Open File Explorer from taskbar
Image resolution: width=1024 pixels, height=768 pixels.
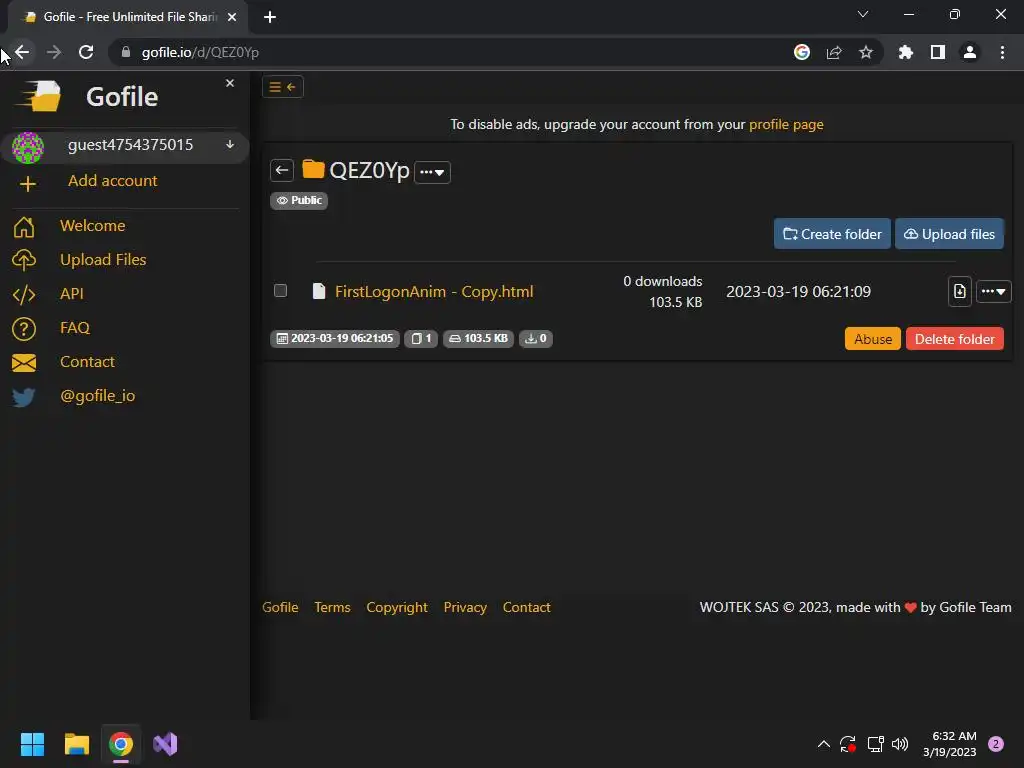[76, 744]
